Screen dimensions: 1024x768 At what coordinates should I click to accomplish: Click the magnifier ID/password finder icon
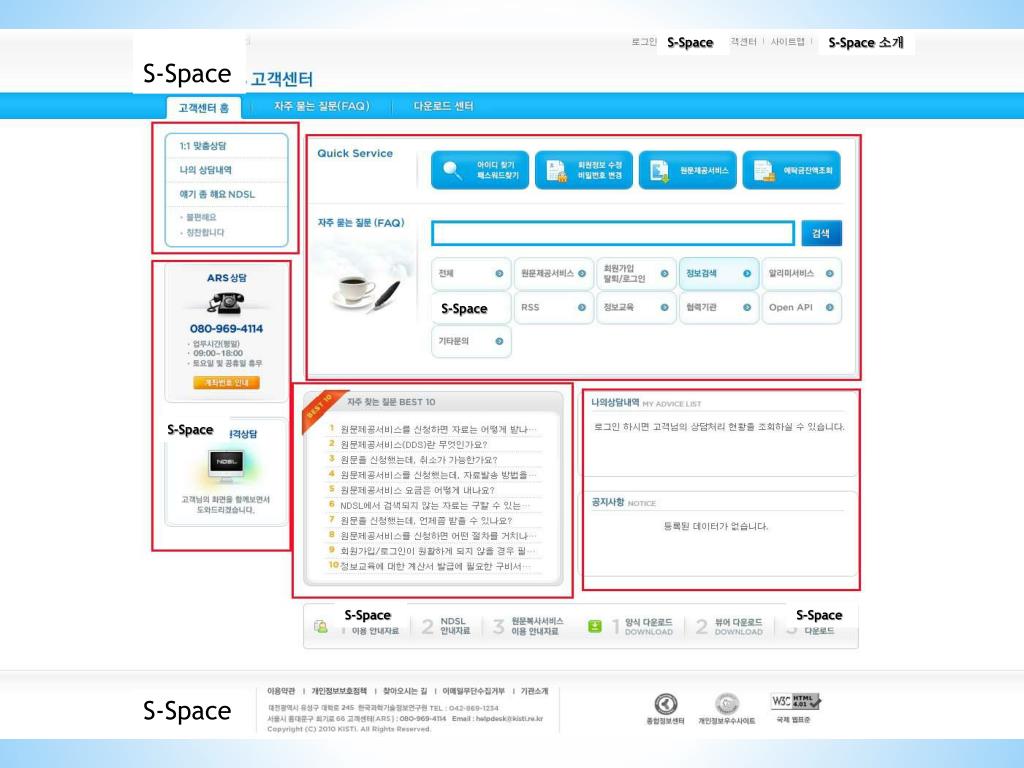pyautogui.click(x=452, y=170)
